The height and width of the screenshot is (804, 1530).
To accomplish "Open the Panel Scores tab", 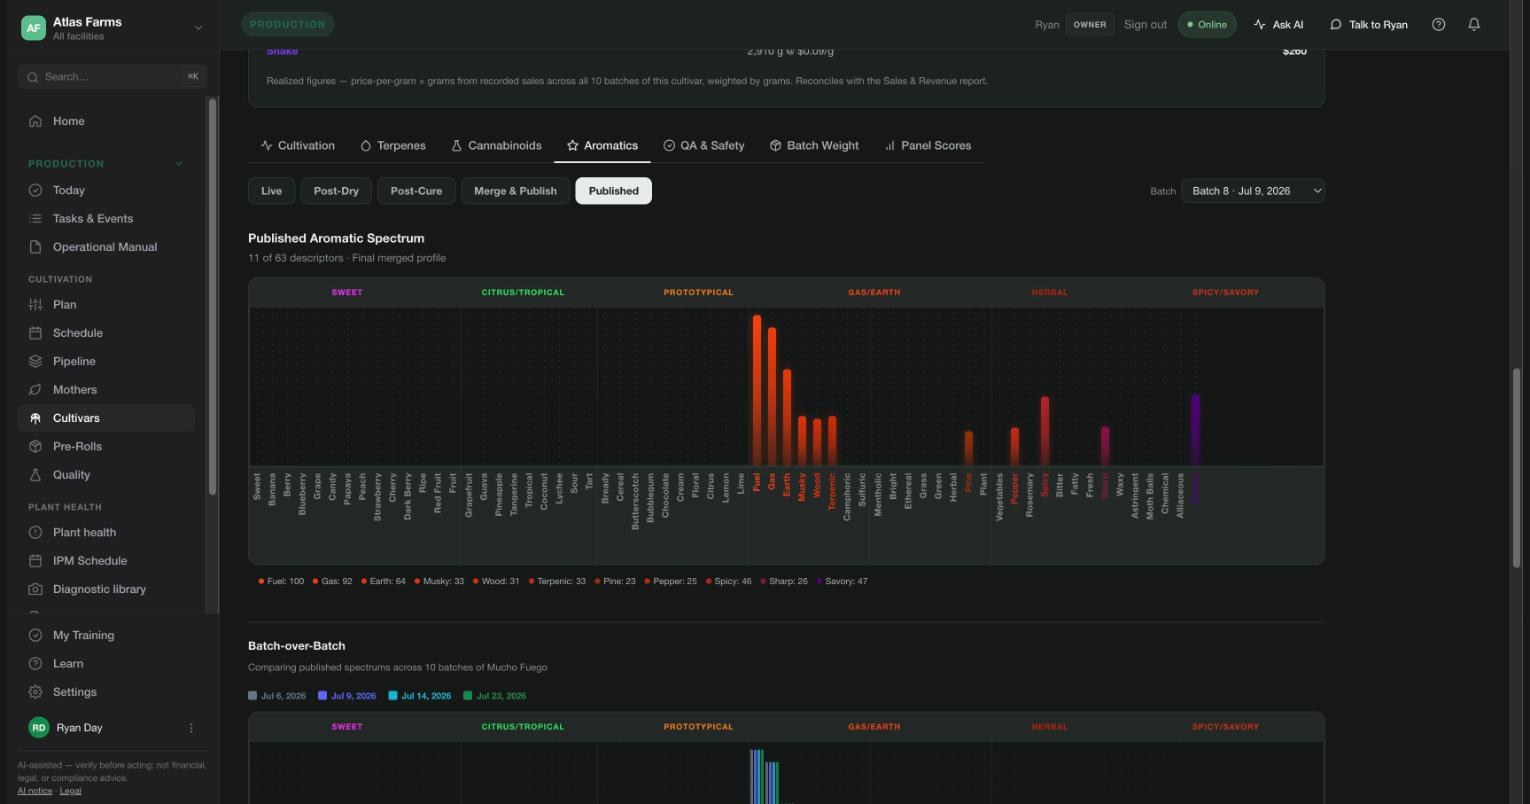I will (x=928, y=146).
